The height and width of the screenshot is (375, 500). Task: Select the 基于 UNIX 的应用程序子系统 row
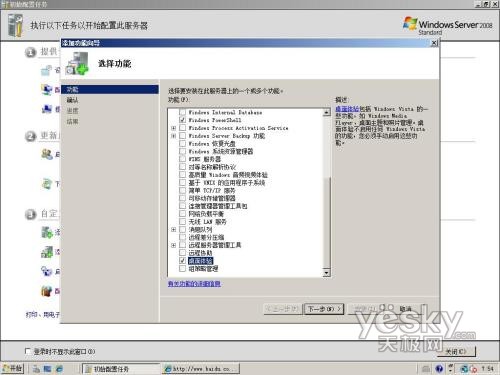[x=227, y=183]
